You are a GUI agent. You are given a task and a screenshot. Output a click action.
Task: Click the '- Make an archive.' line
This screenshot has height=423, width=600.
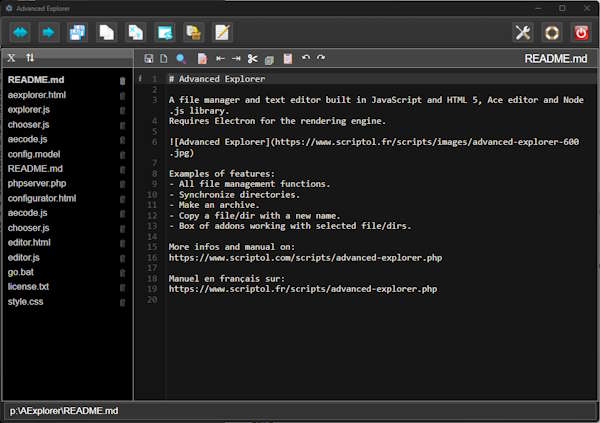coord(214,205)
